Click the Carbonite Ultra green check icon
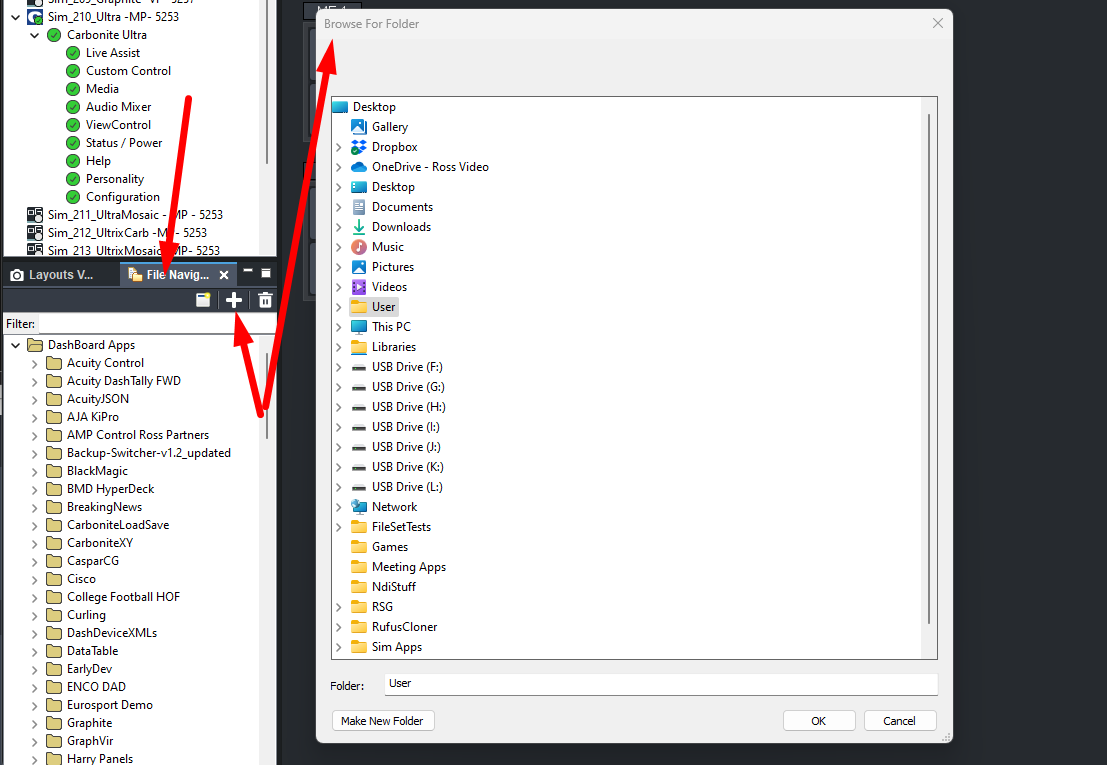1107x765 pixels. tap(54, 35)
